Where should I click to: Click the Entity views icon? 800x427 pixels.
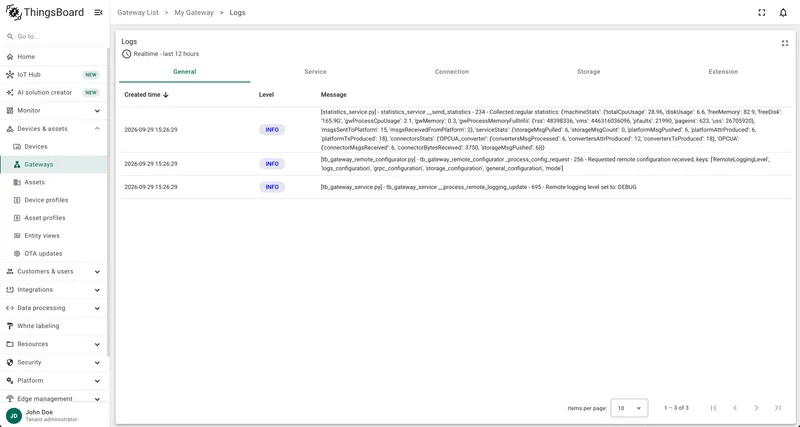(17, 236)
